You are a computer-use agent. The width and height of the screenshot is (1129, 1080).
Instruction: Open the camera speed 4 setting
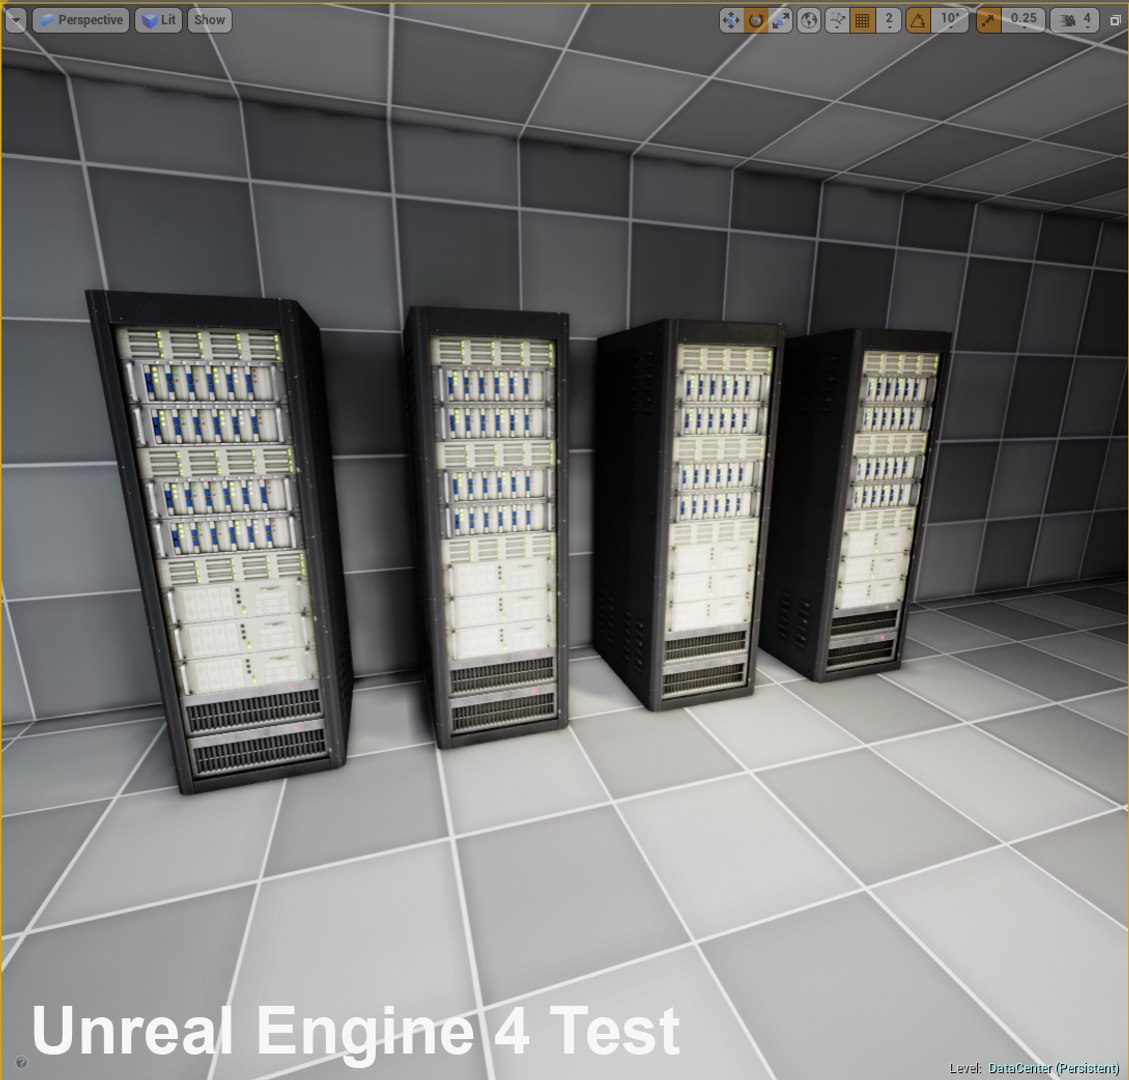(1074, 20)
